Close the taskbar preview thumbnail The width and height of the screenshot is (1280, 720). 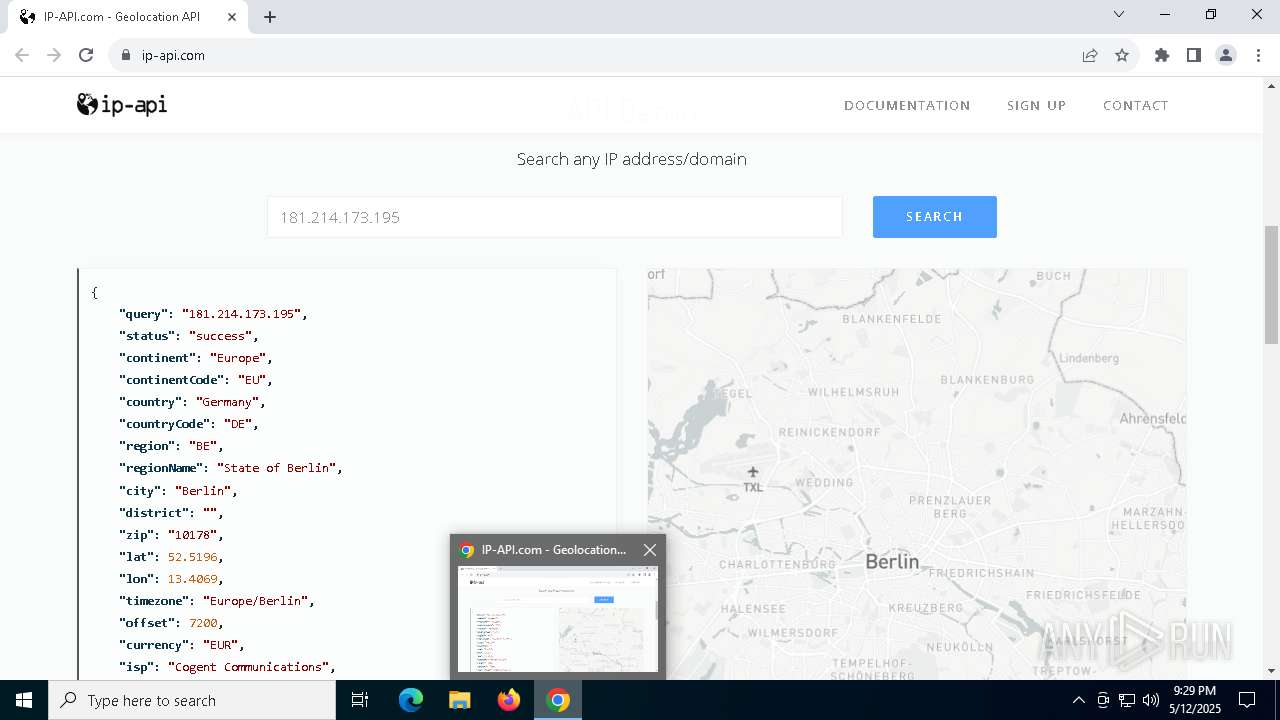click(x=650, y=550)
